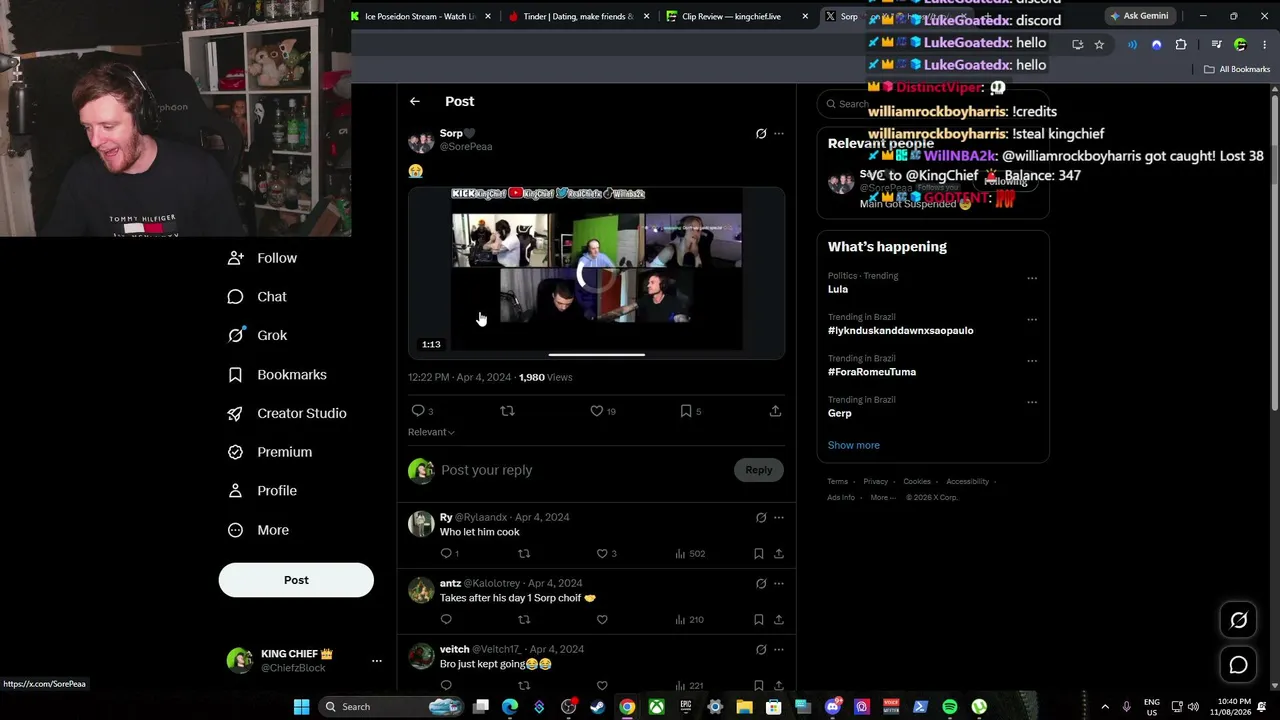
Task: Bookmark Sorp's post with 5 bookmarks
Action: click(686, 411)
